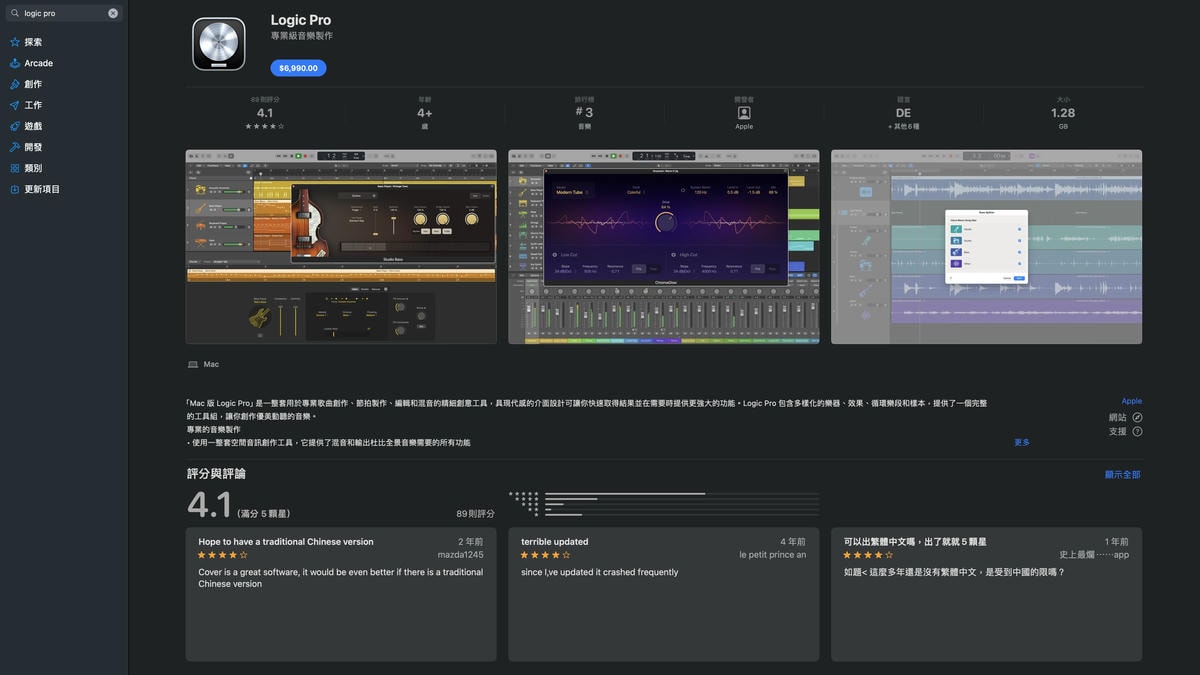Click reviewer name le petit prince an
The height and width of the screenshot is (675, 1200).
tap(773, 555)
